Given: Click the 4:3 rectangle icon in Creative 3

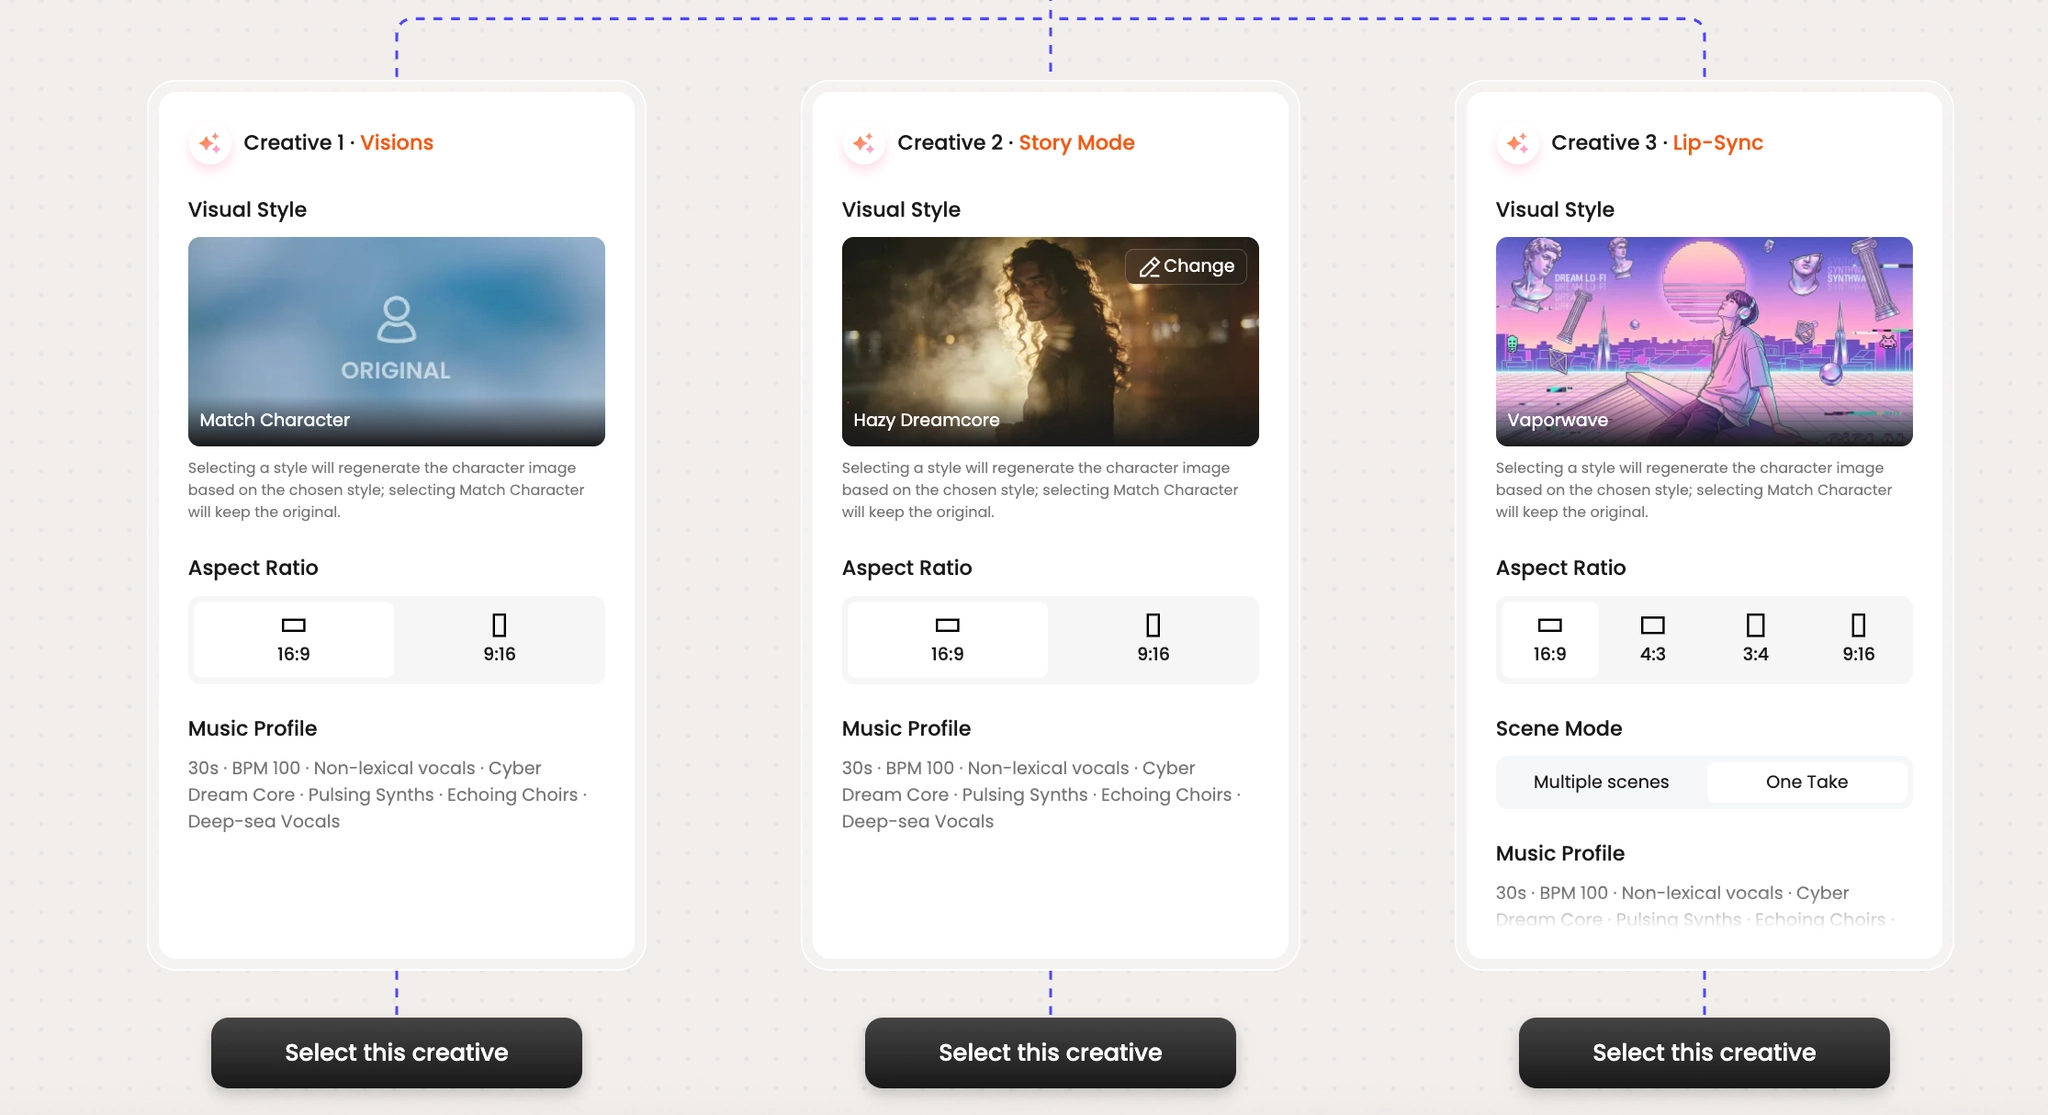Looking at the screenshot, I should (x=1653, y=625).
